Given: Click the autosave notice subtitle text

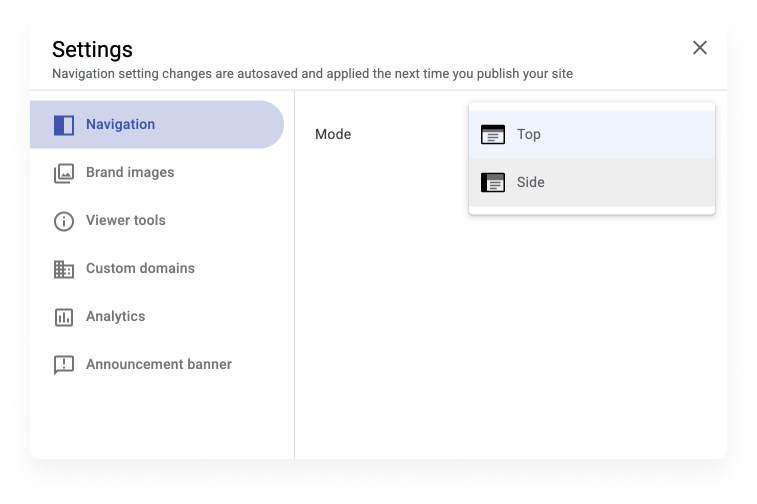Looking at the screenshot, I should [312, 74].
